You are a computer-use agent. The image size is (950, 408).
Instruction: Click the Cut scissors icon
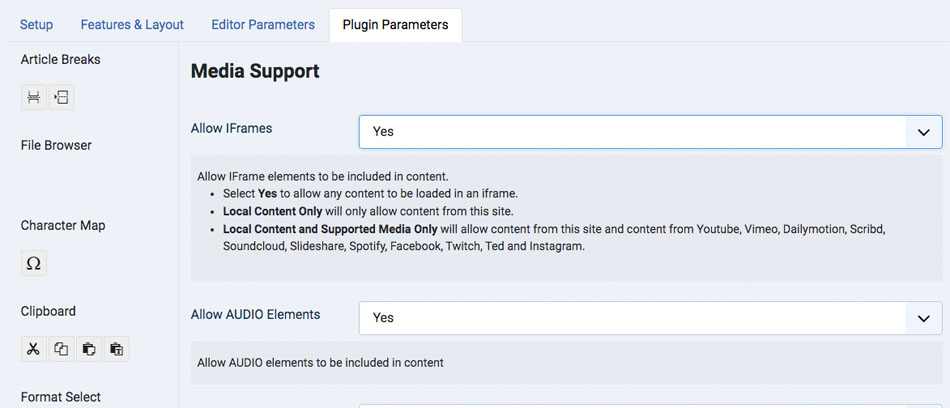[x=34, y=349]
